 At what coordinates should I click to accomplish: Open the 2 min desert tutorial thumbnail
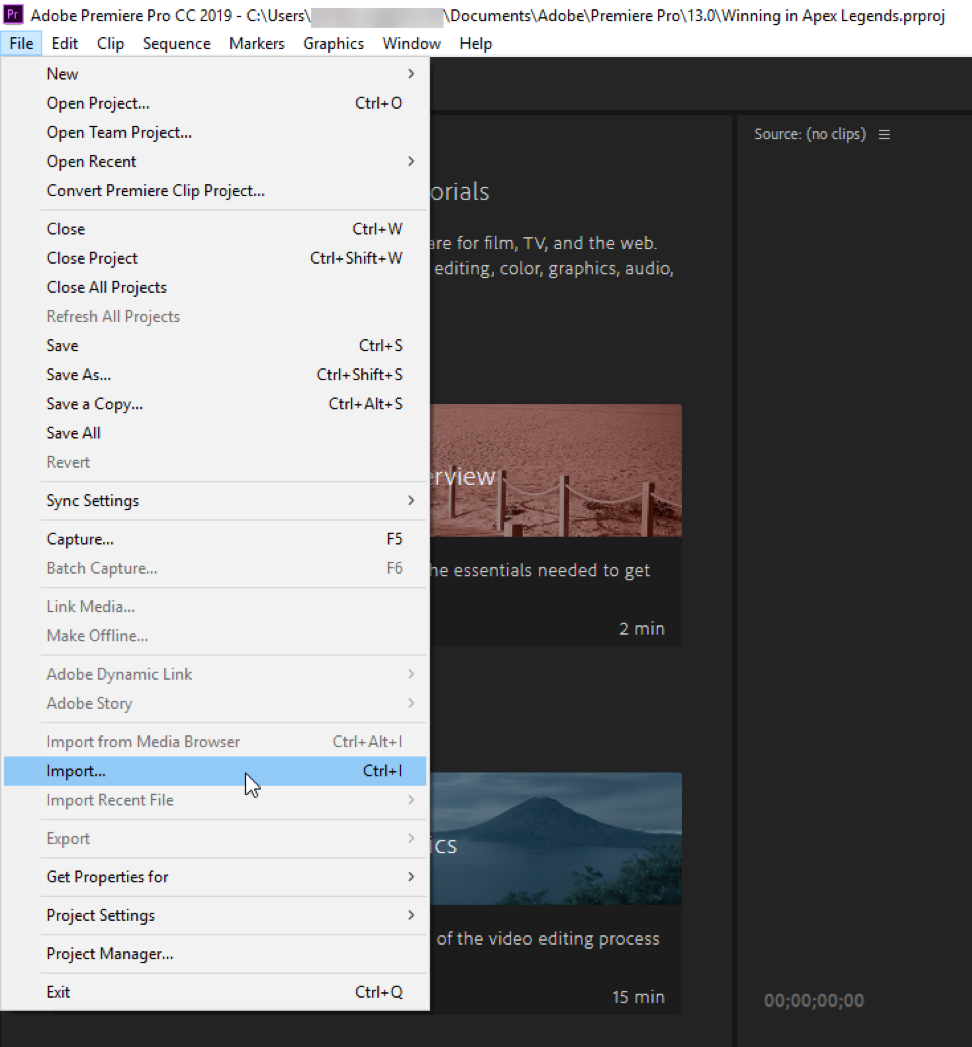(x=556, y=472)
